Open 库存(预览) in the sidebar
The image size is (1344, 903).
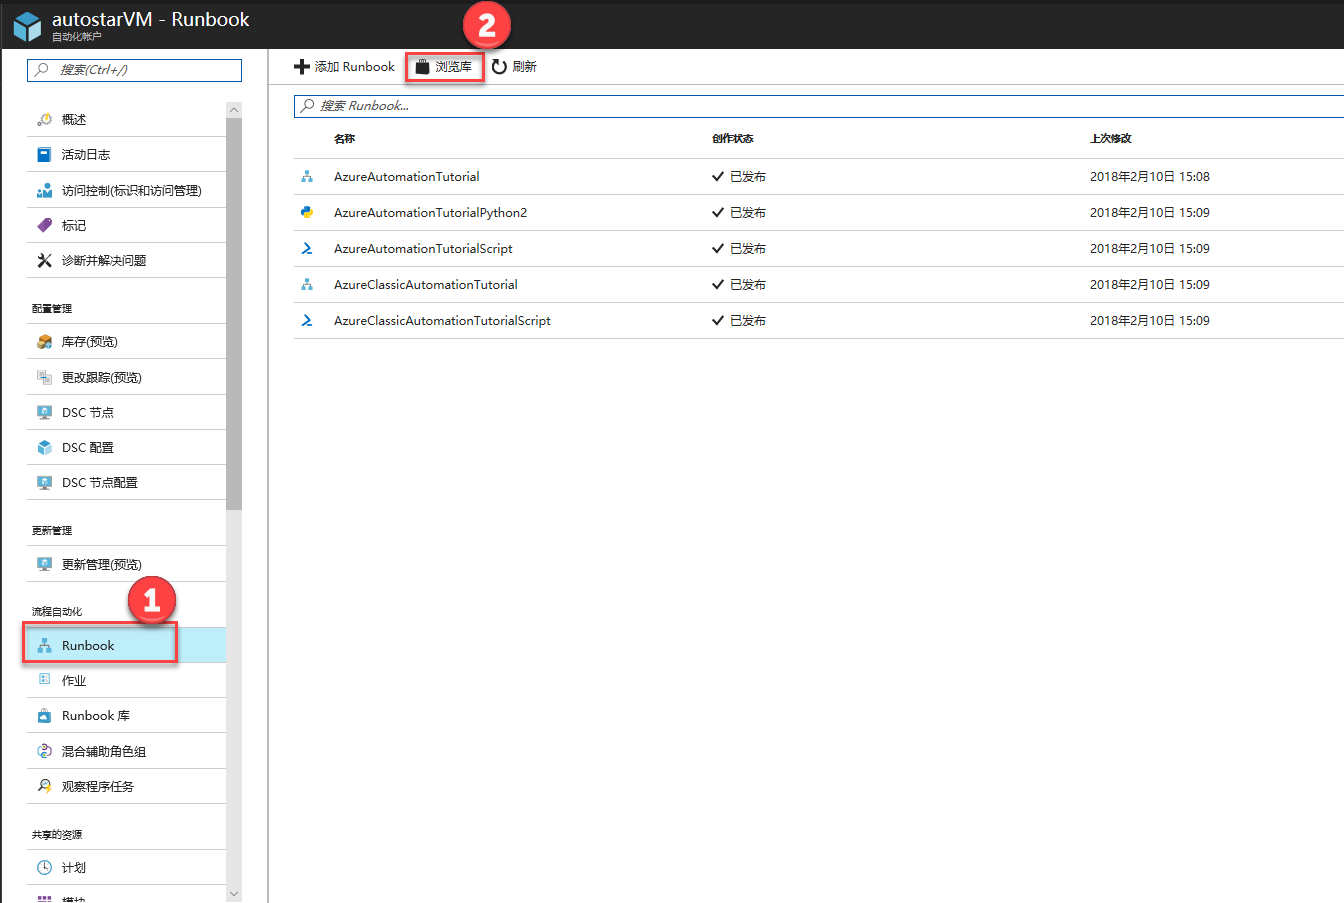(x=127, y=342)
